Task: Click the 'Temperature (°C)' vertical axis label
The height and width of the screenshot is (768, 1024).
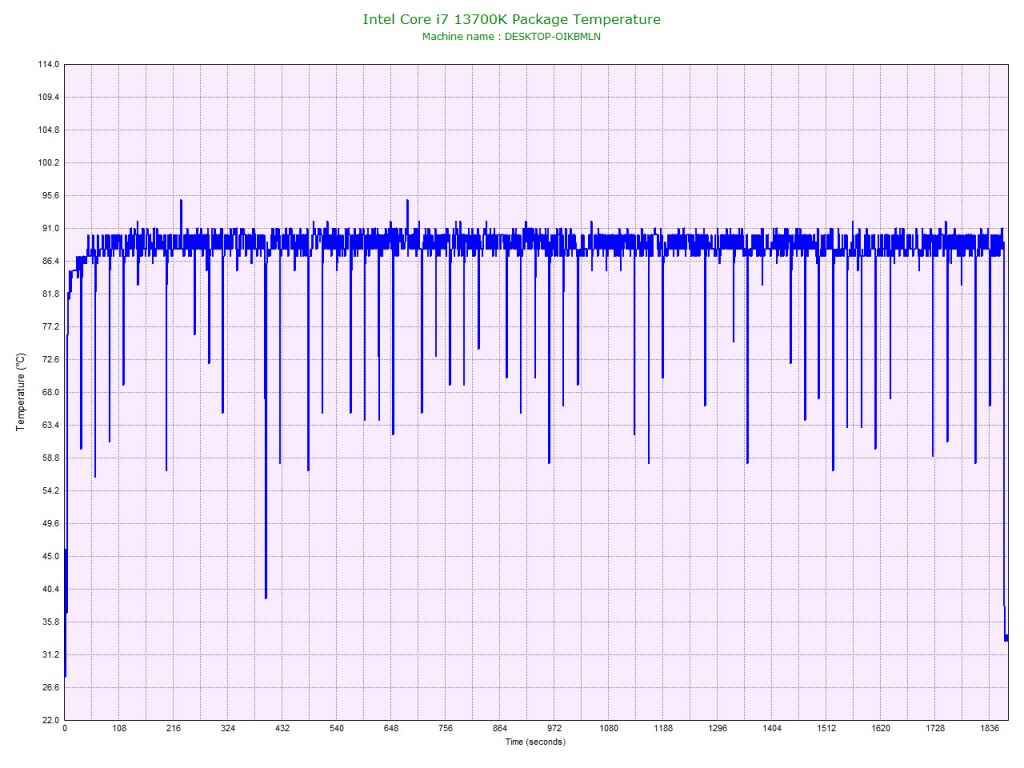Action: pos(20,392)
